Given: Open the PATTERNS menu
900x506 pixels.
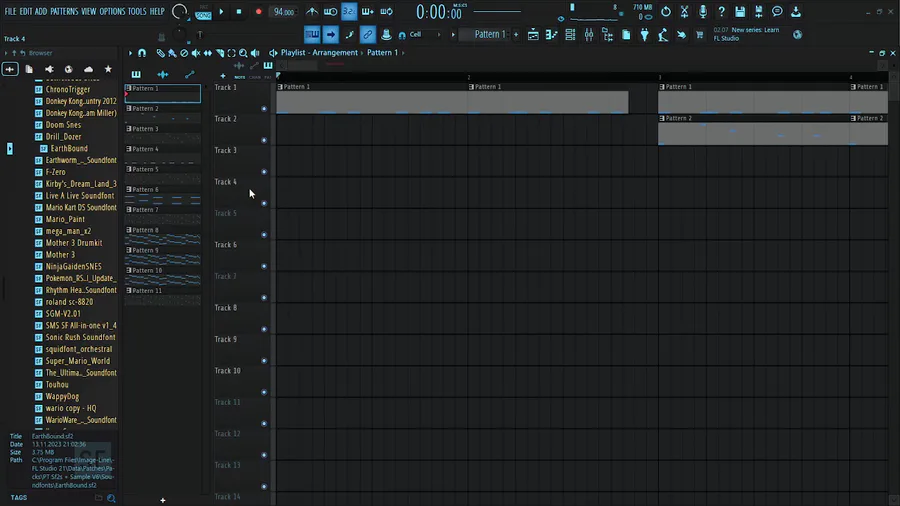Looking at the screenshot, I should pyautogui.click(x=64, y=11).
